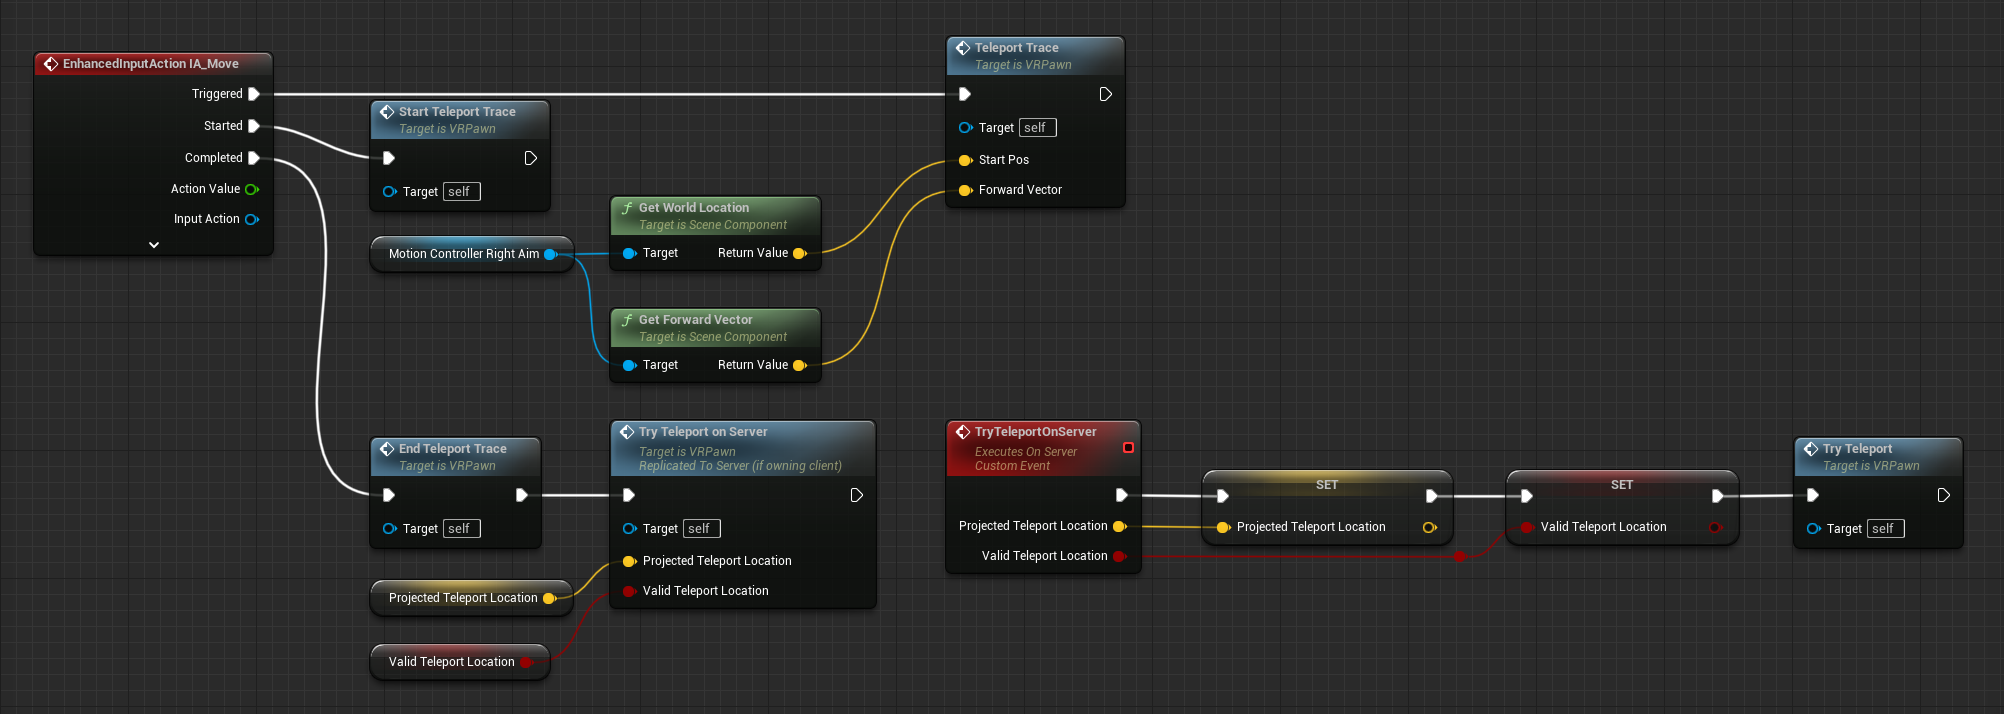Click input exec pin of Valid Location SET node

click(1527, 496)
